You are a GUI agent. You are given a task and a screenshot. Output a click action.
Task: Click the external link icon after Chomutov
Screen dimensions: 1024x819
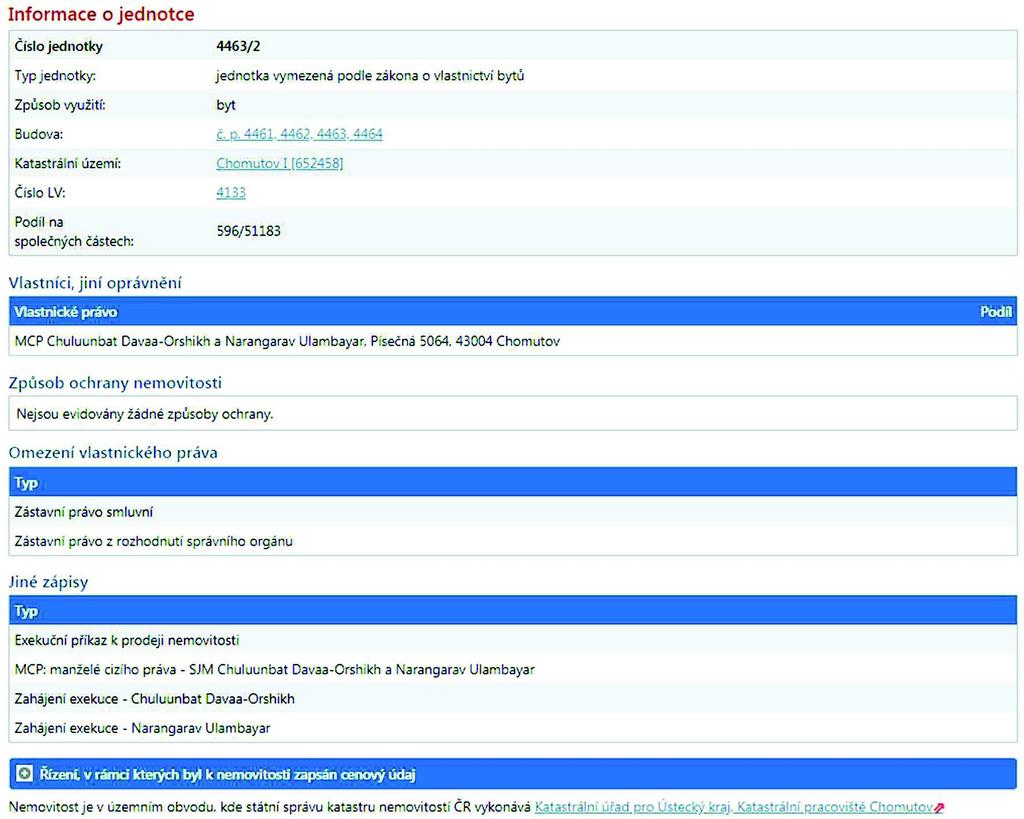click(940, 808)
